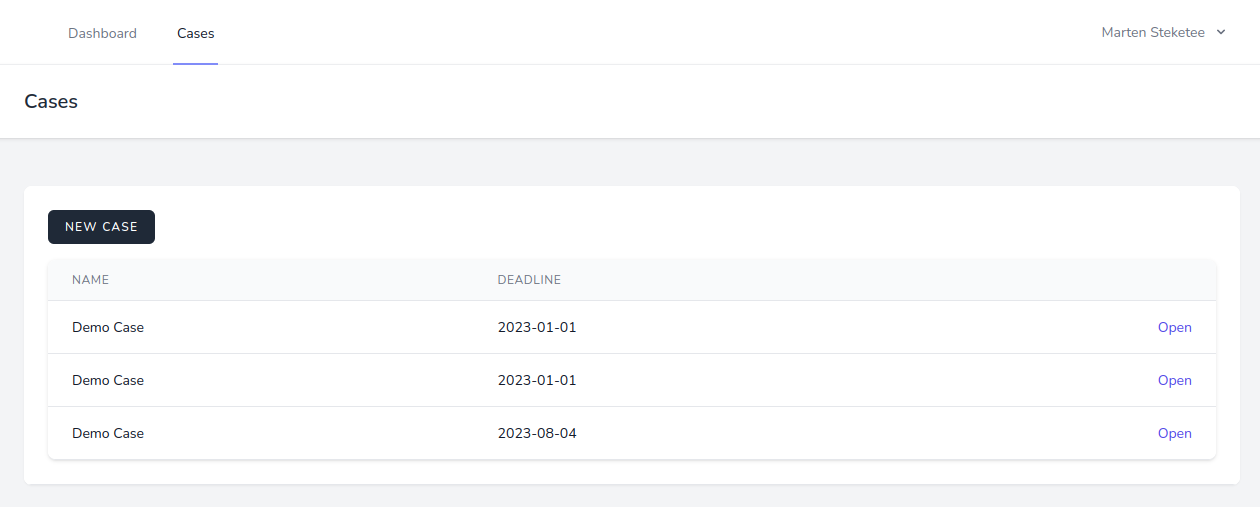Viewport: 1260px width, 507px height.
Task: Click the Cases page heading
Action: click(51, 101)
